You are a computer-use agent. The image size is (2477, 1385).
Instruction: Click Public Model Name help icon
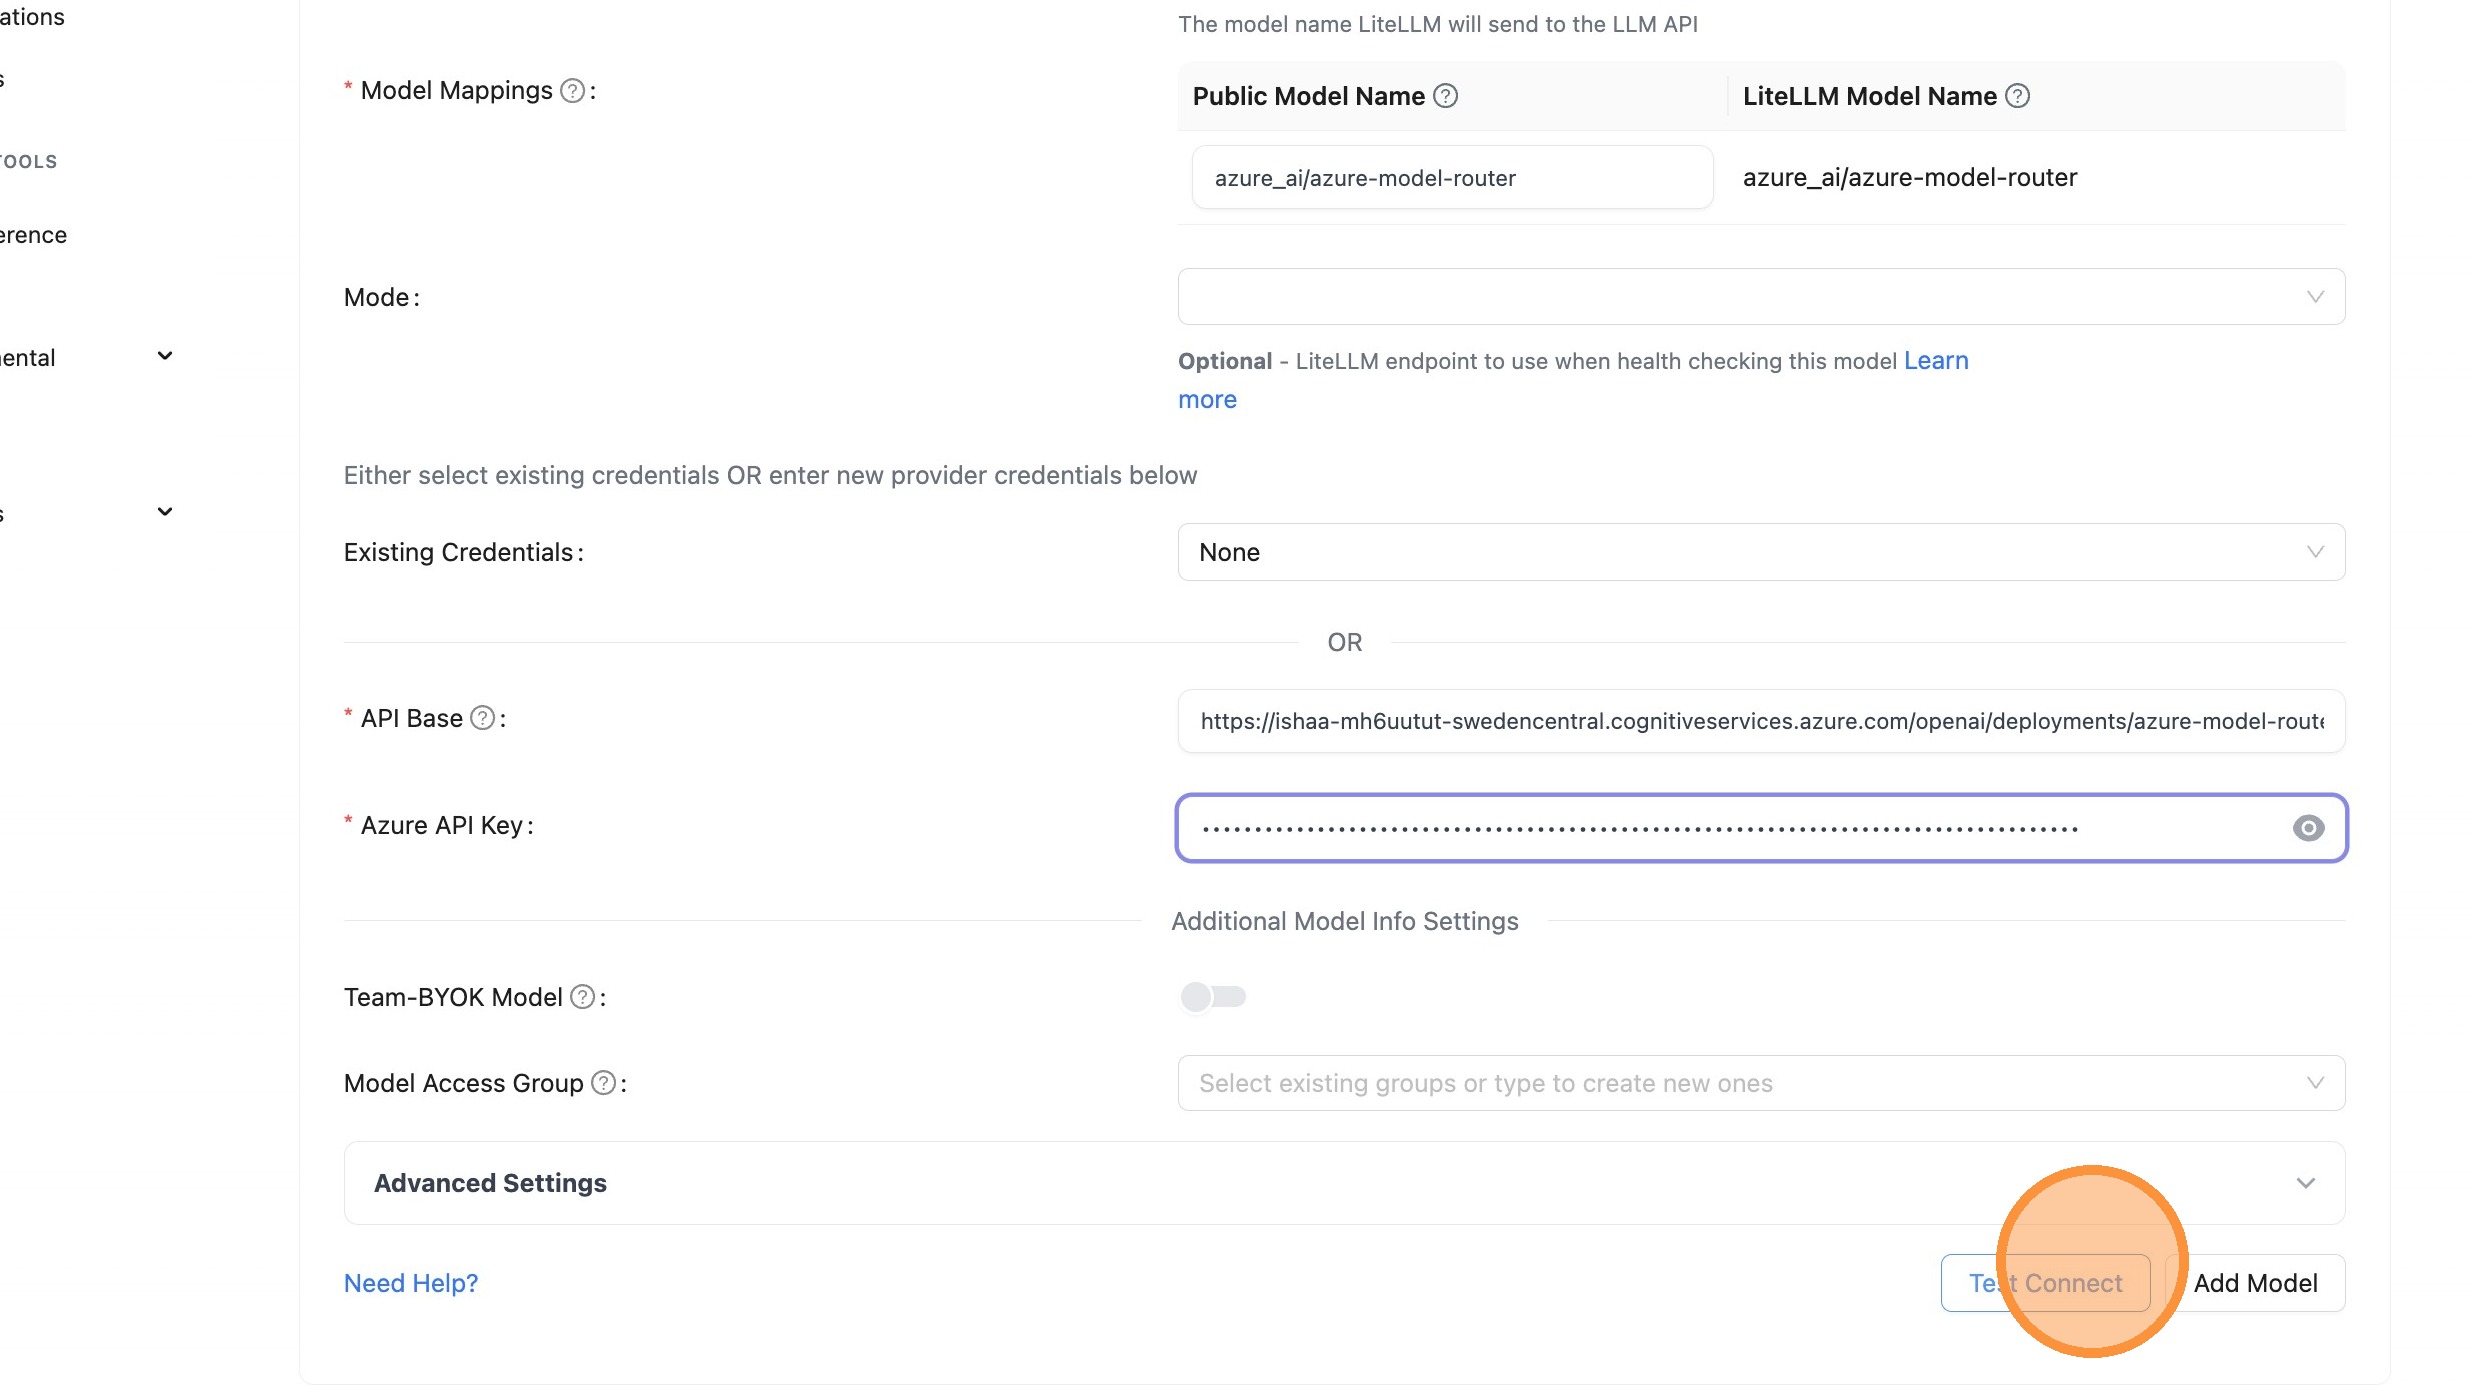[x=1445, y=96]
